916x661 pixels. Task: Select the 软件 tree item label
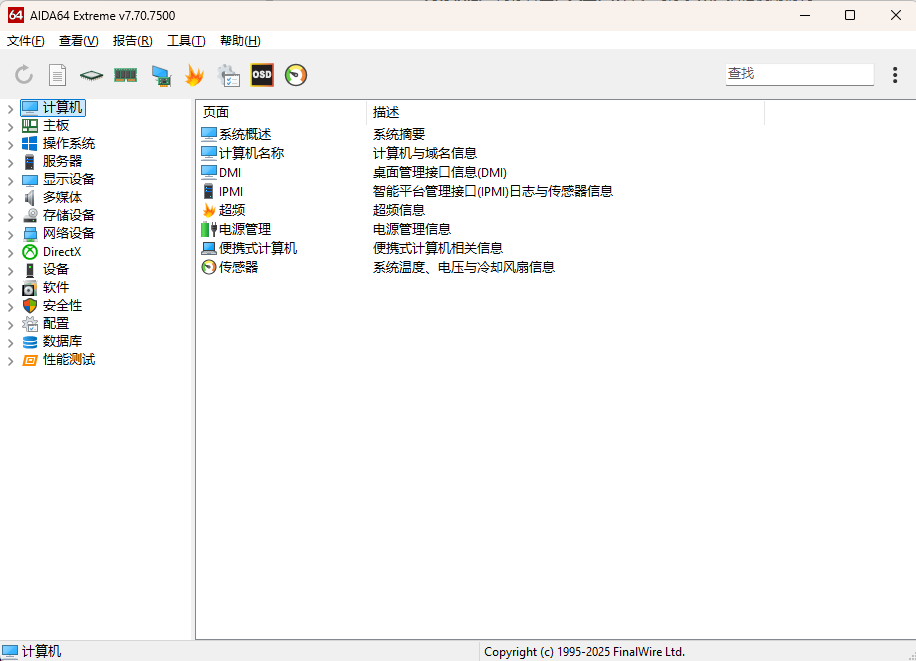point(55,288)
